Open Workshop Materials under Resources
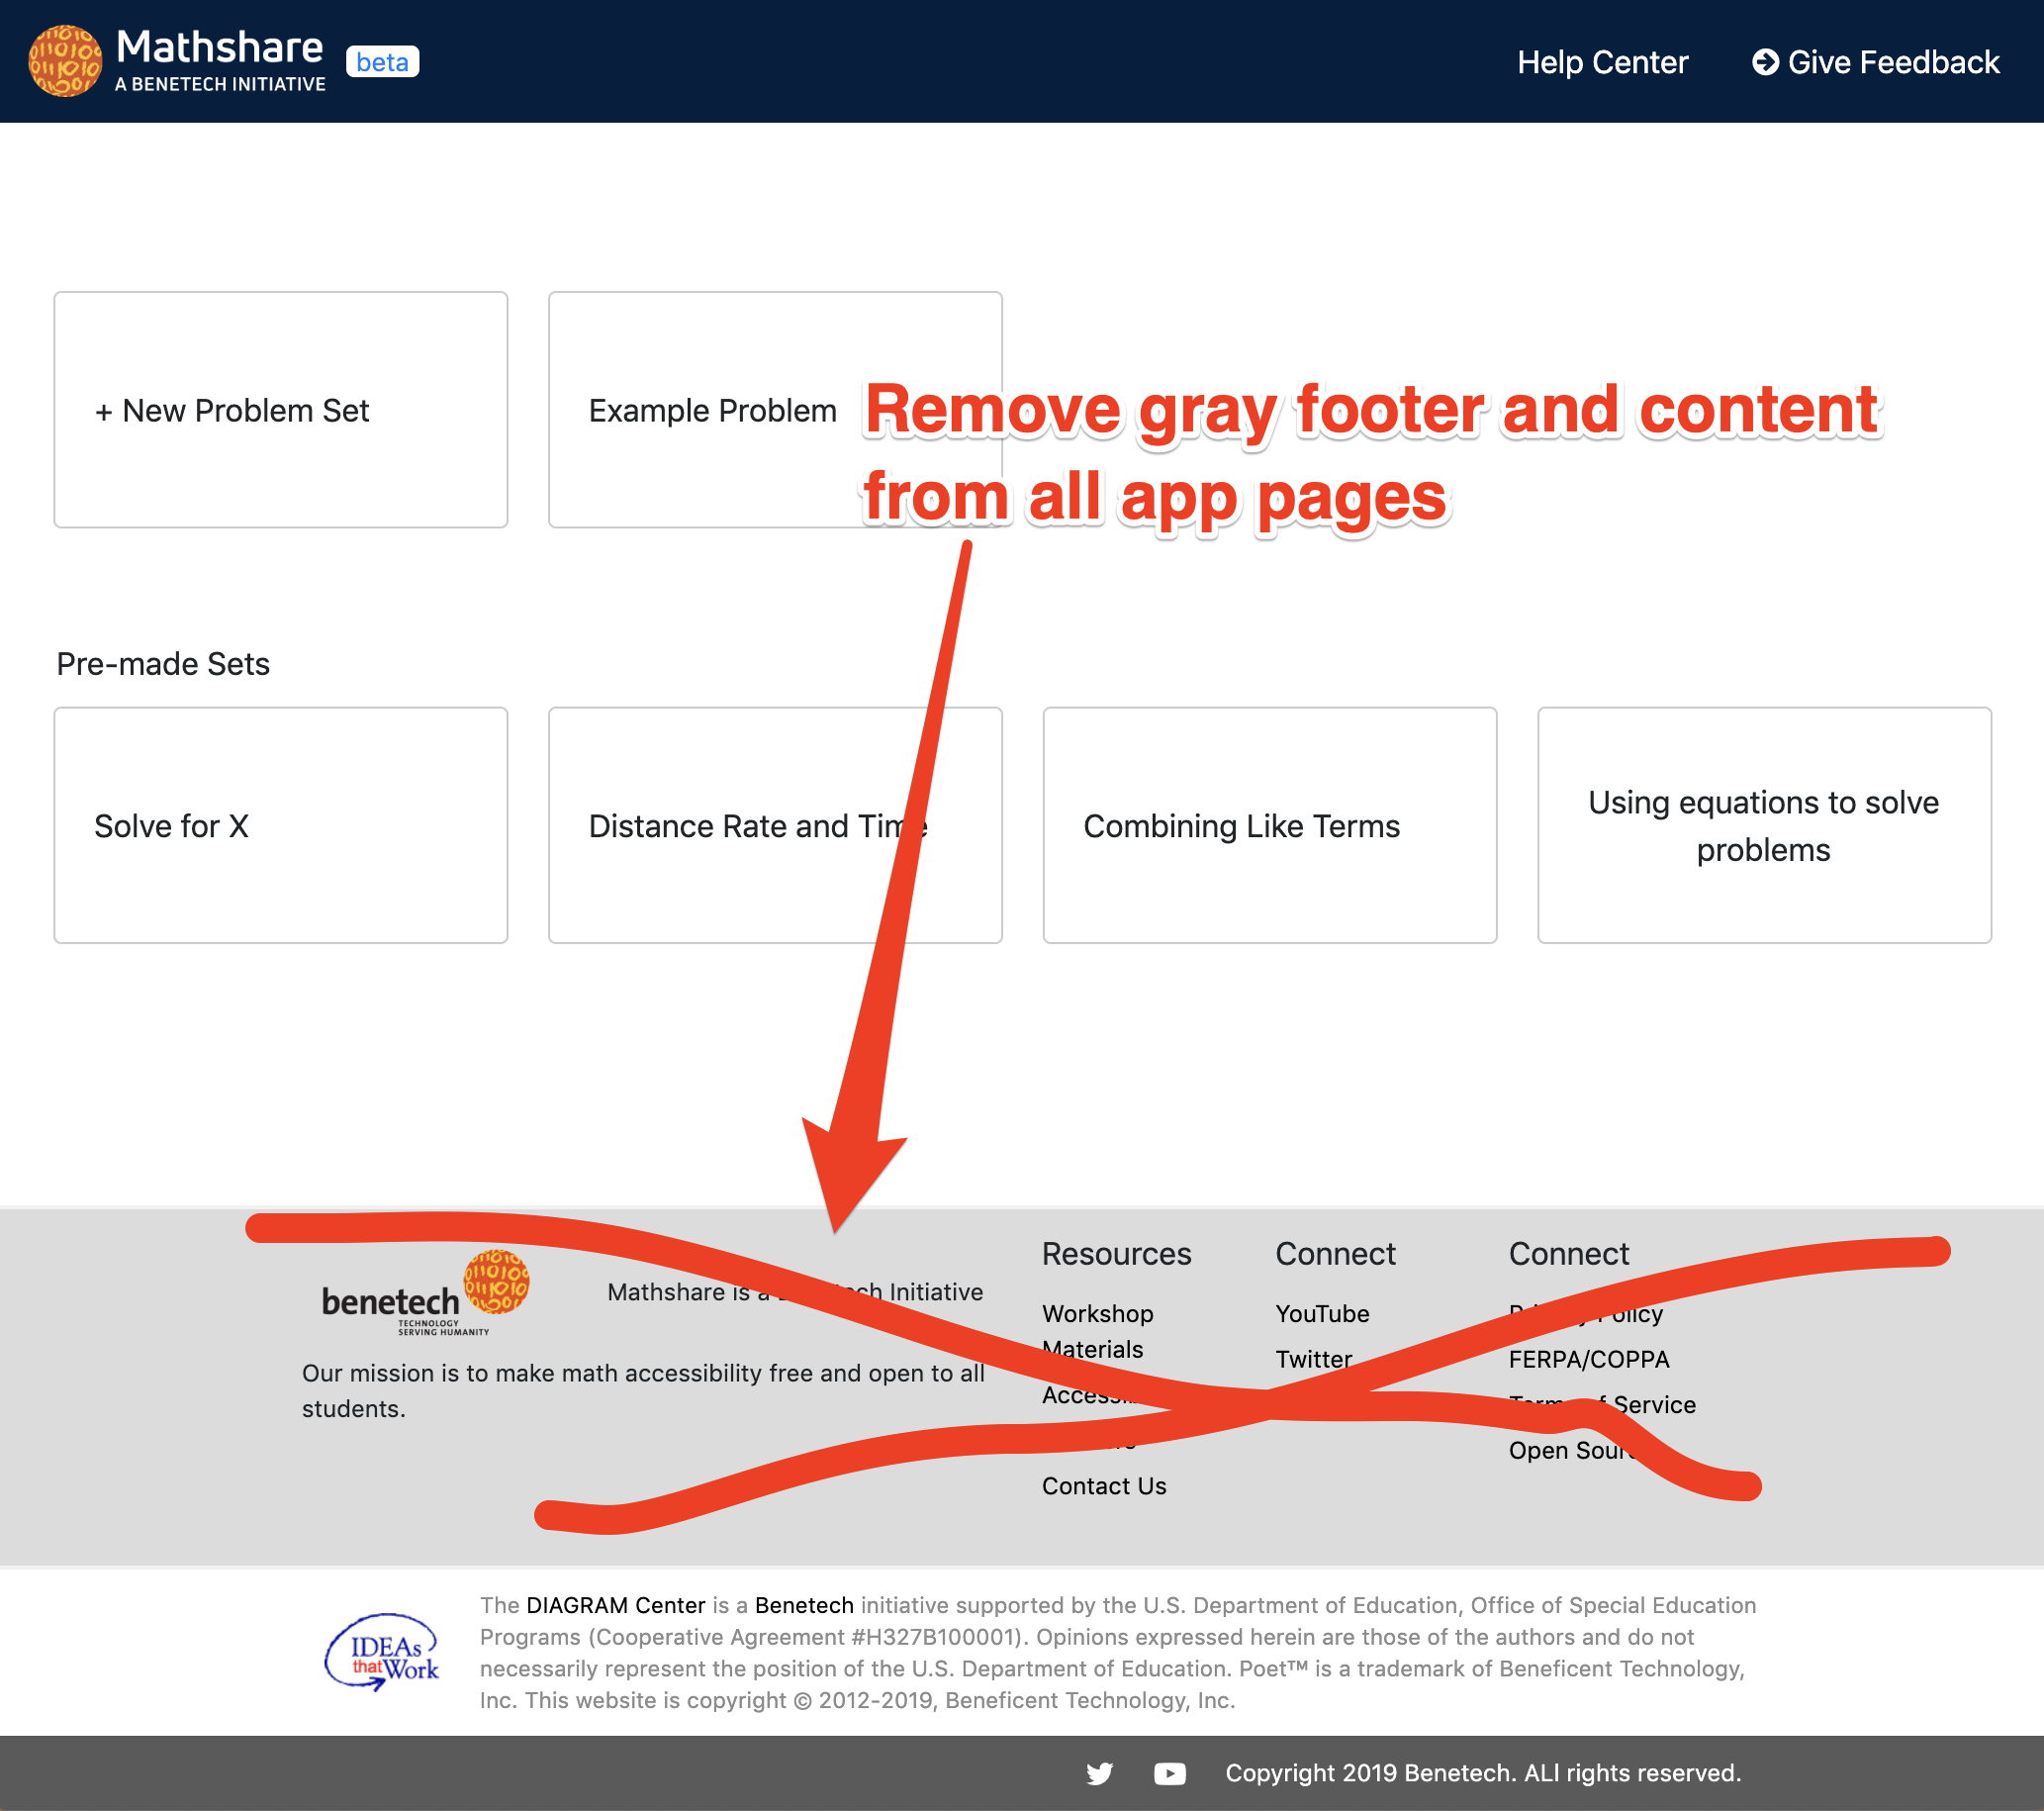 pos(1097,1331)
